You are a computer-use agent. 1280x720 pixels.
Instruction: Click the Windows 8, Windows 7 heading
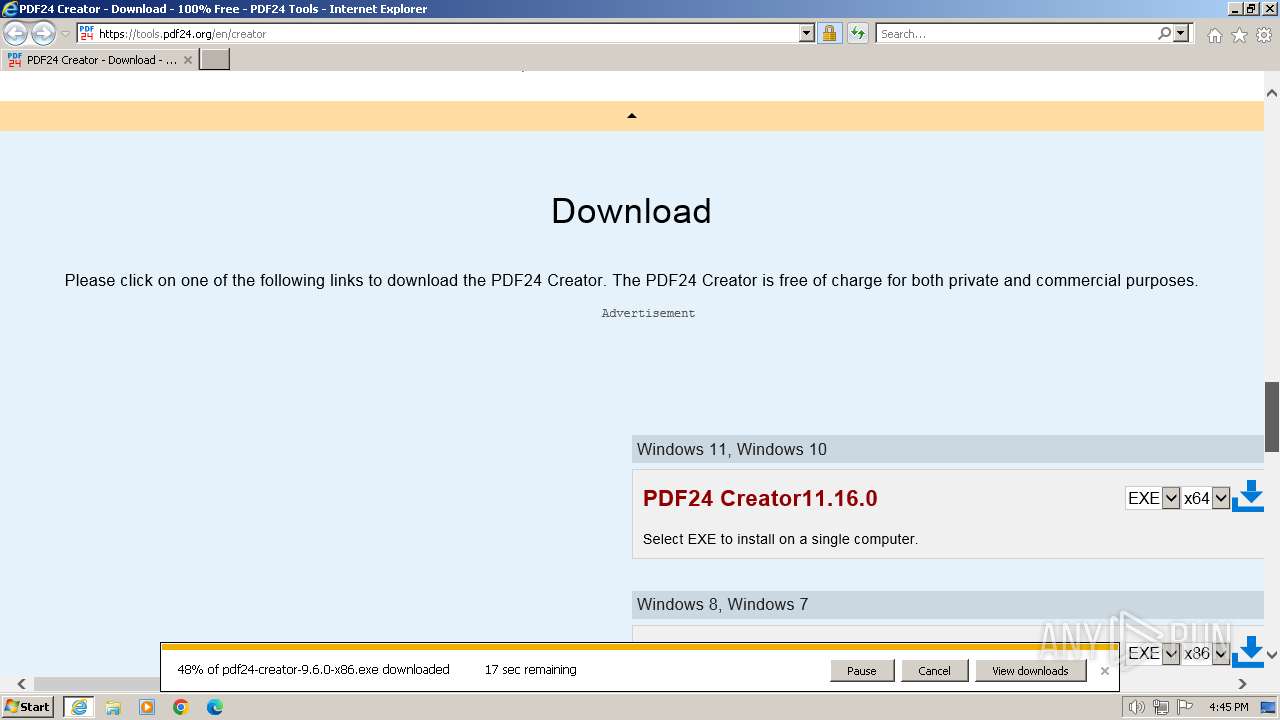click(x=722, y=604)
